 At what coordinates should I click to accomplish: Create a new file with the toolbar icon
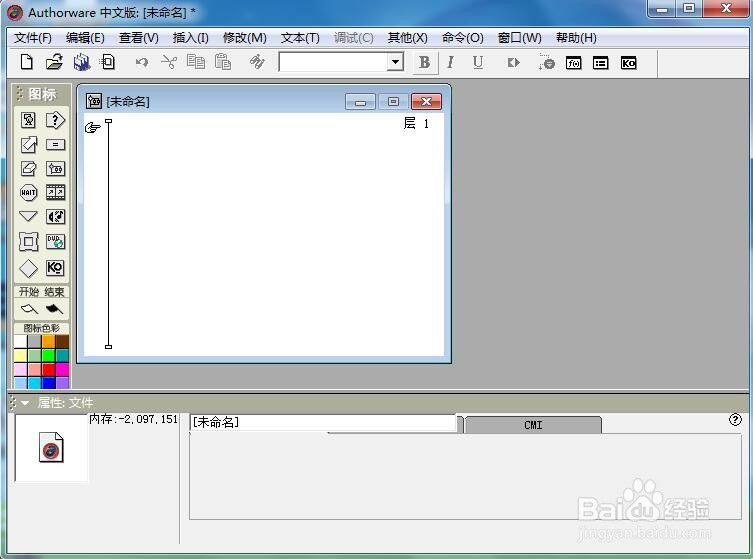(26, 62)
